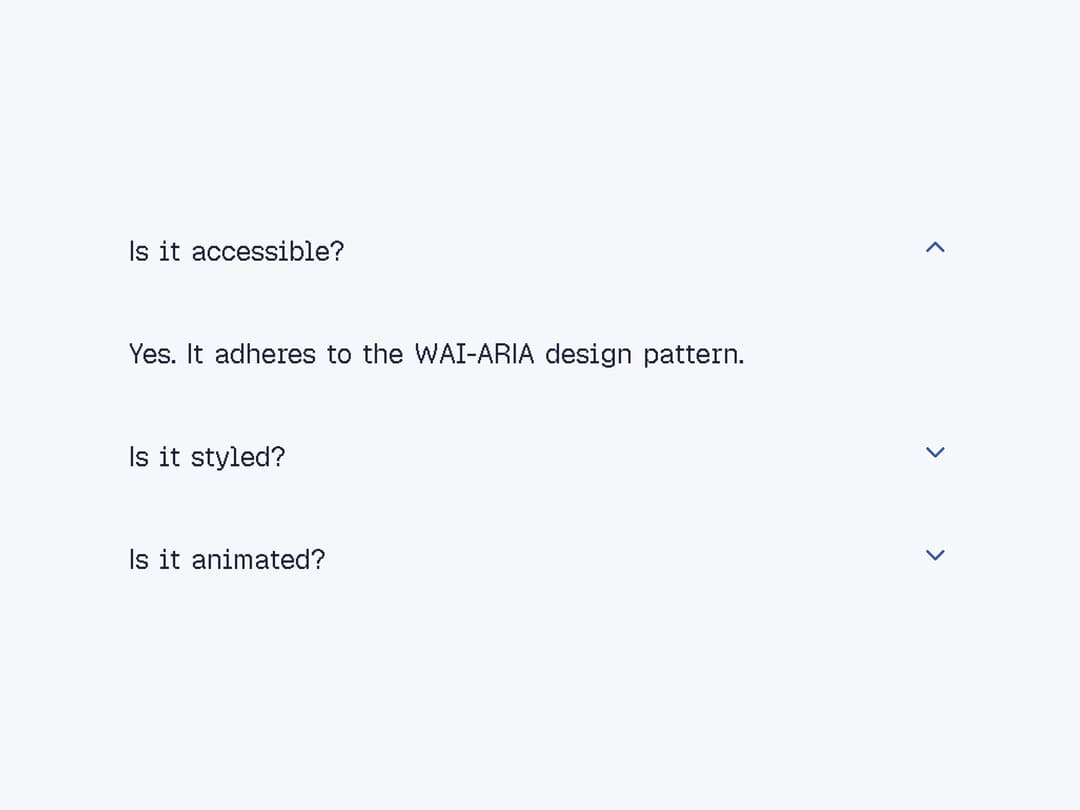Click the word 'adheres' in the answer panel

(265, 354)
